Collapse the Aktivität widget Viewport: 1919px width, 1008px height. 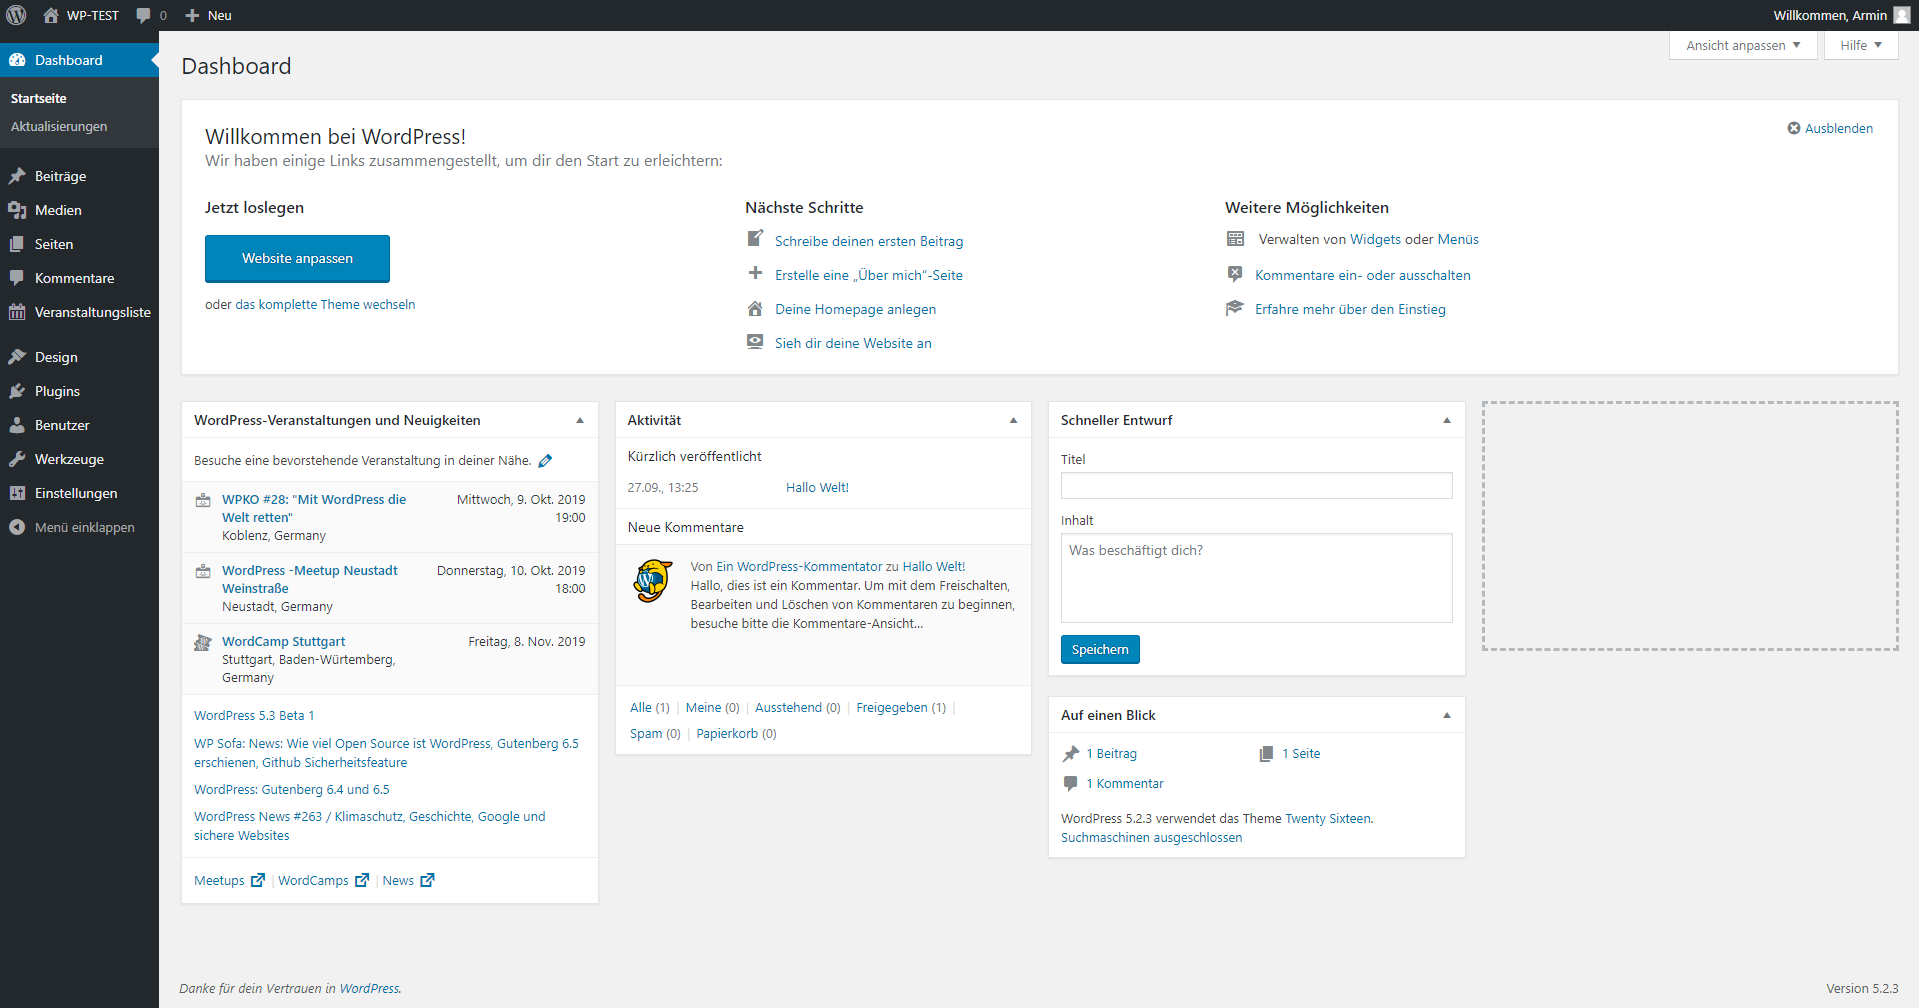click(1013, 420)
